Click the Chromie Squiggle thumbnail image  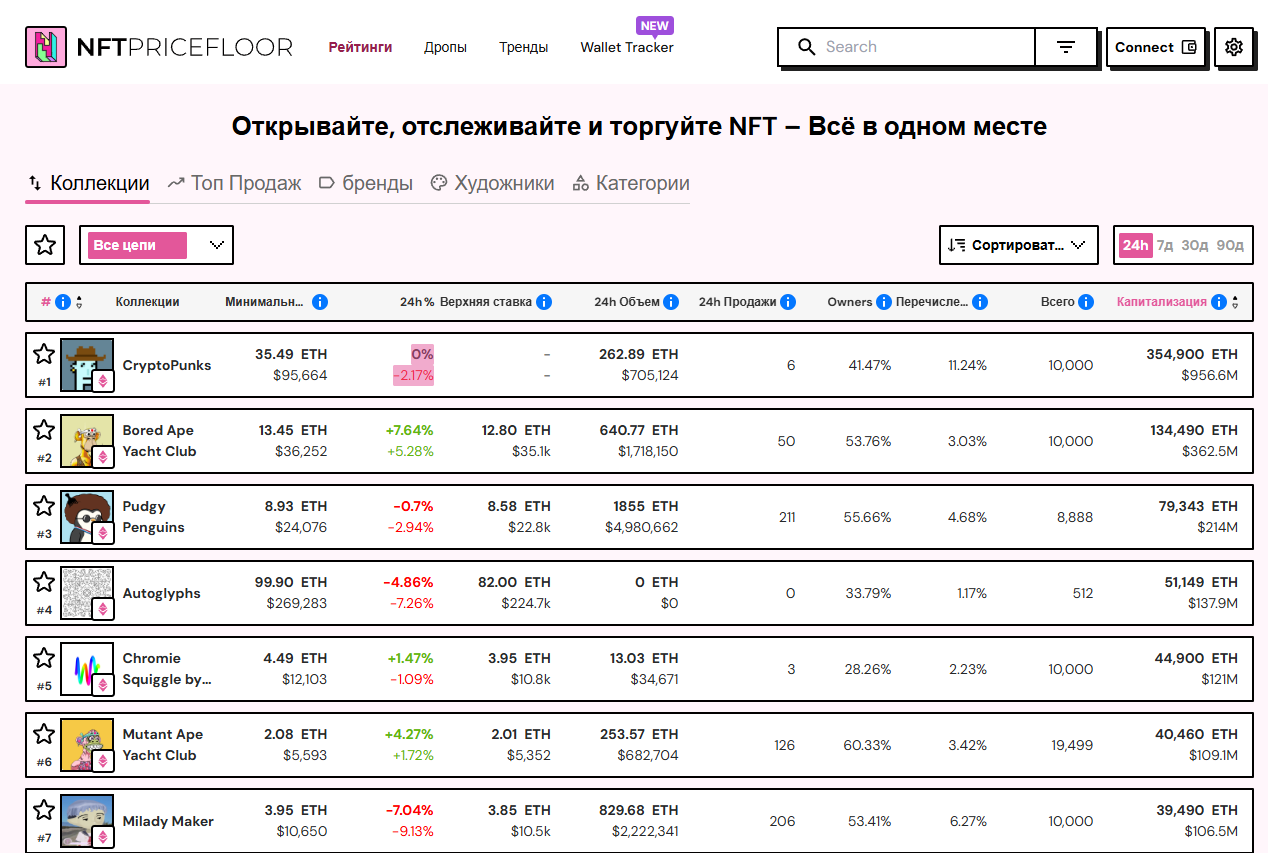pos(86,669)
